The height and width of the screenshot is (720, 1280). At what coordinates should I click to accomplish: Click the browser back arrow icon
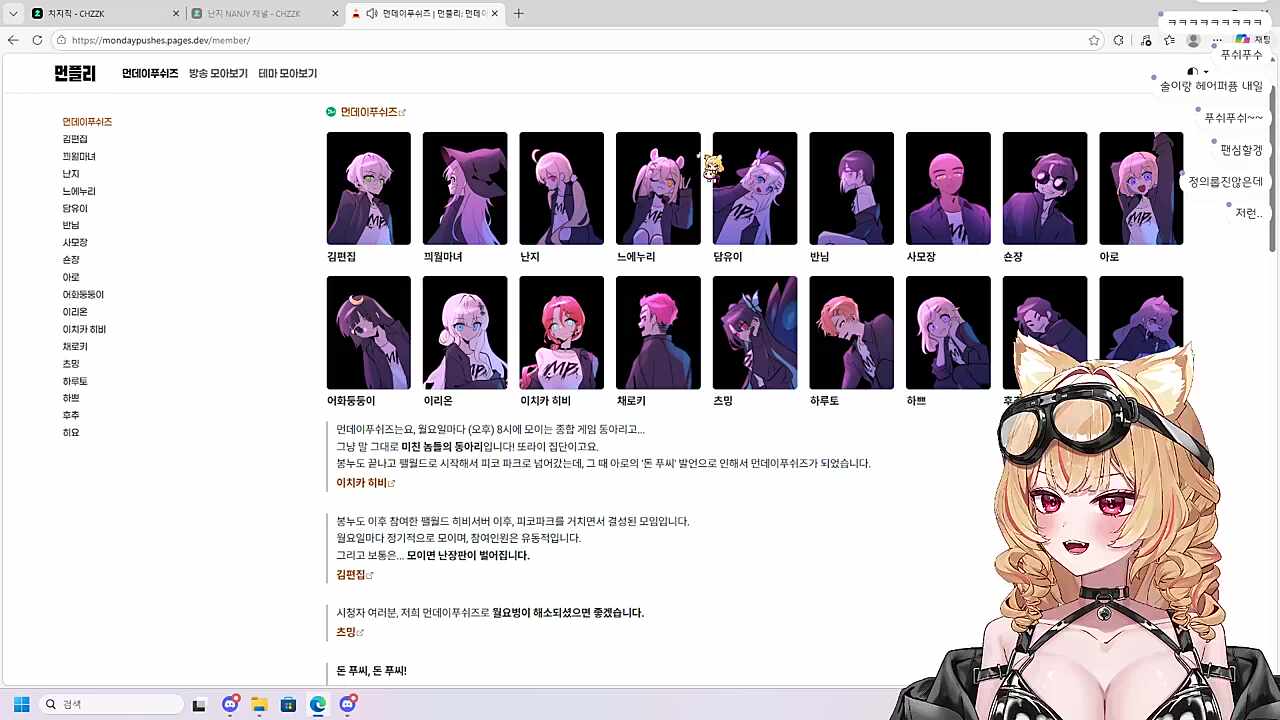[11, 40]
